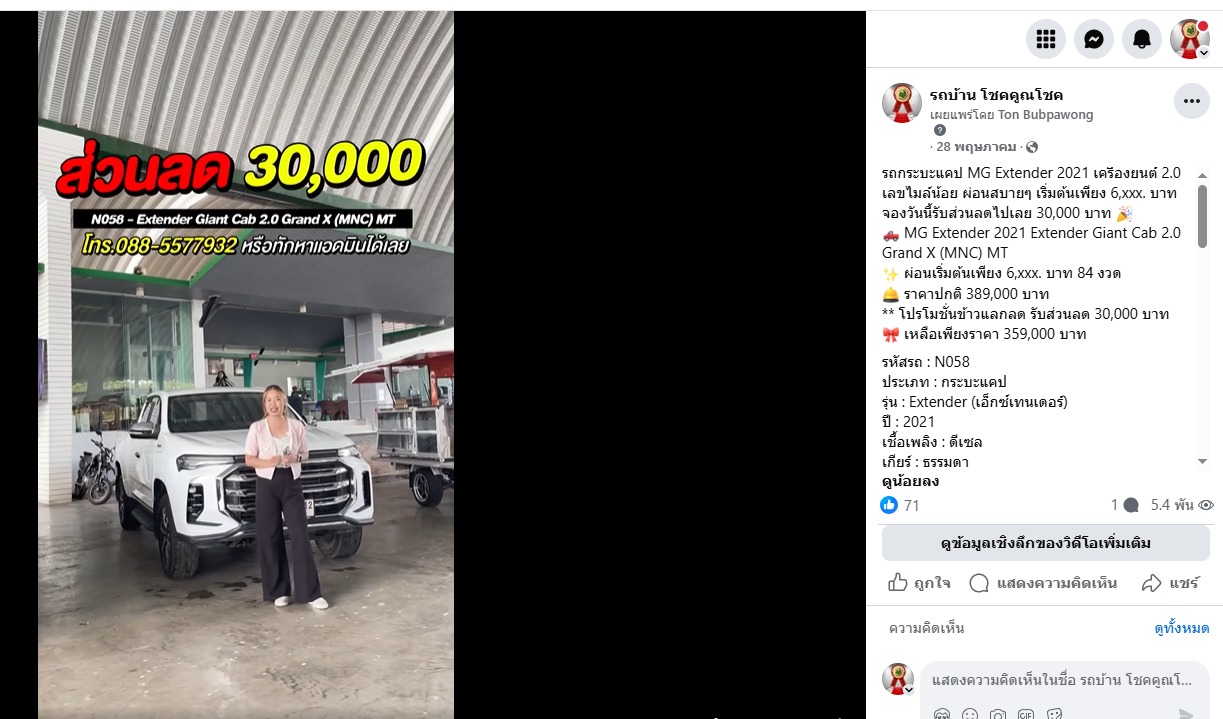1223x719 pixels.
Task: Open the three-dot post options menu
Action: 1191,101
